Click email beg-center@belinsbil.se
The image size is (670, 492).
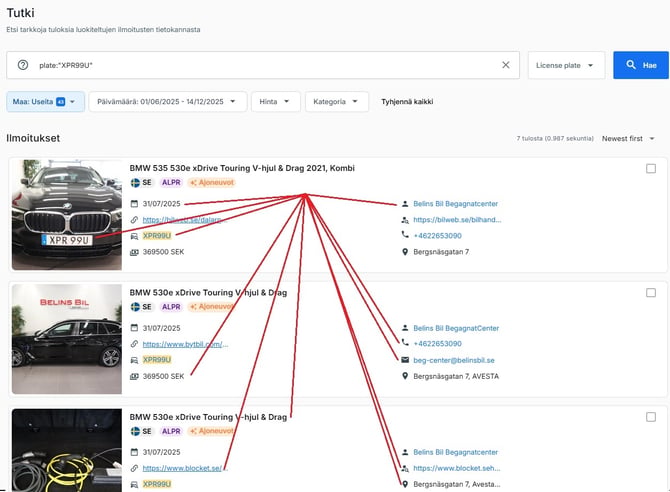pyautogui.click(x=454, y=360)
